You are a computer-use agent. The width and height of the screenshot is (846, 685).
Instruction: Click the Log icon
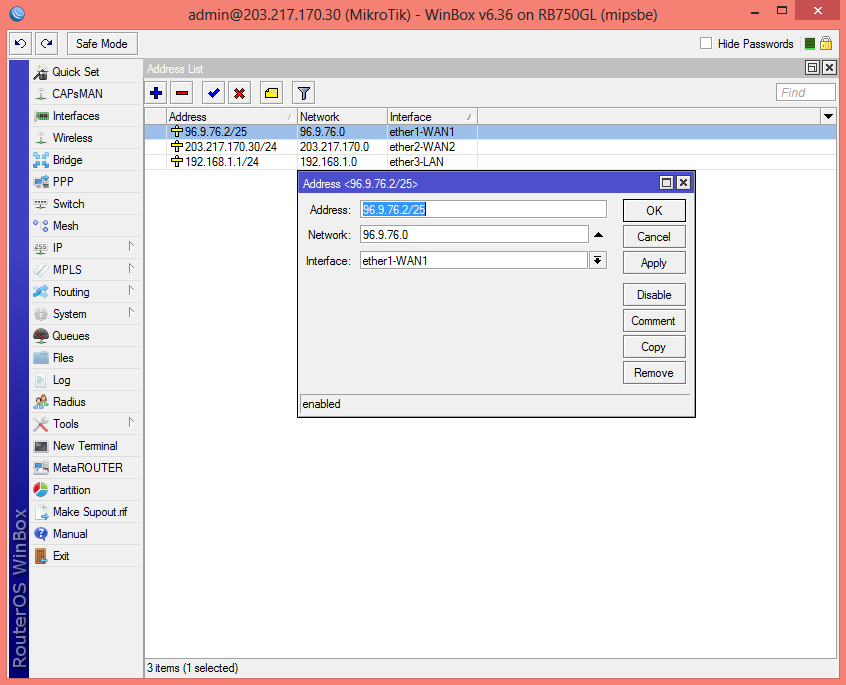[x=40, y=380]
